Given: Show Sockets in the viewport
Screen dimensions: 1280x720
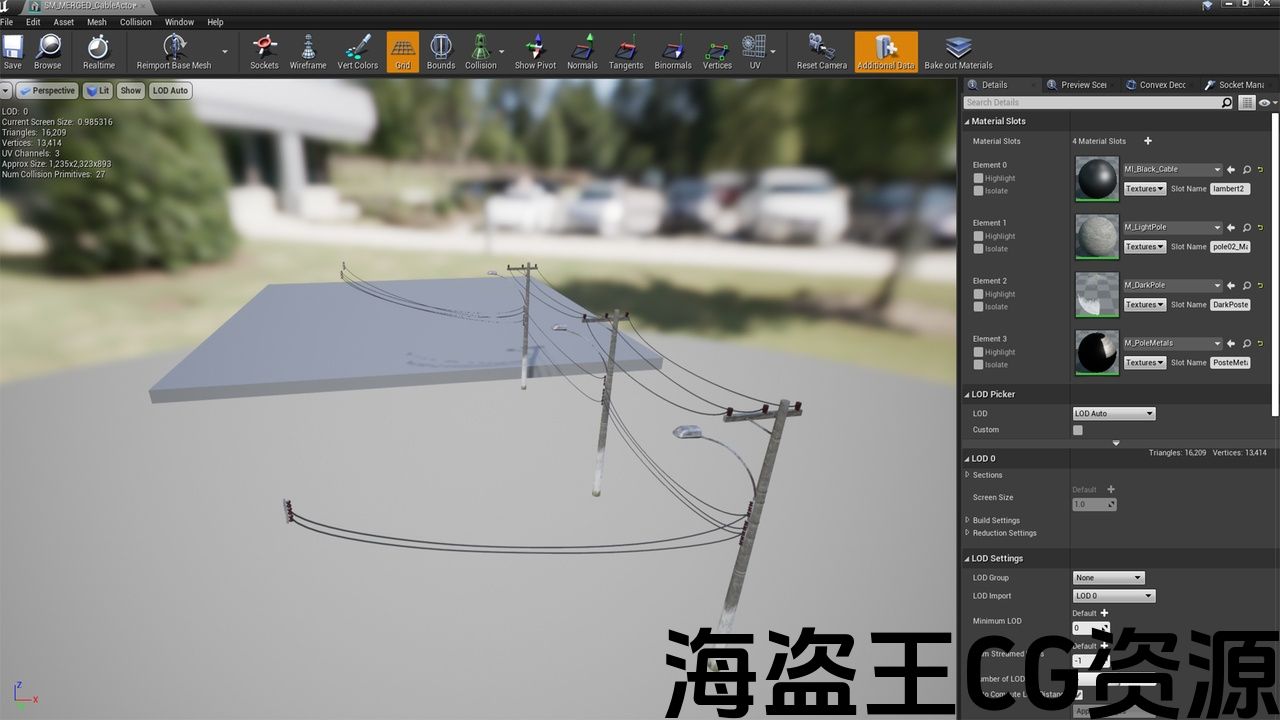Looking at the screenshot, I should click(x=264, y=52).
